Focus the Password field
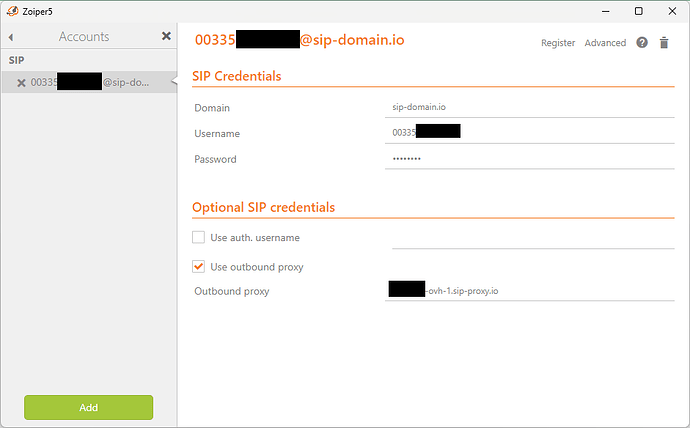Screen dimensions: 690x428 529,158
